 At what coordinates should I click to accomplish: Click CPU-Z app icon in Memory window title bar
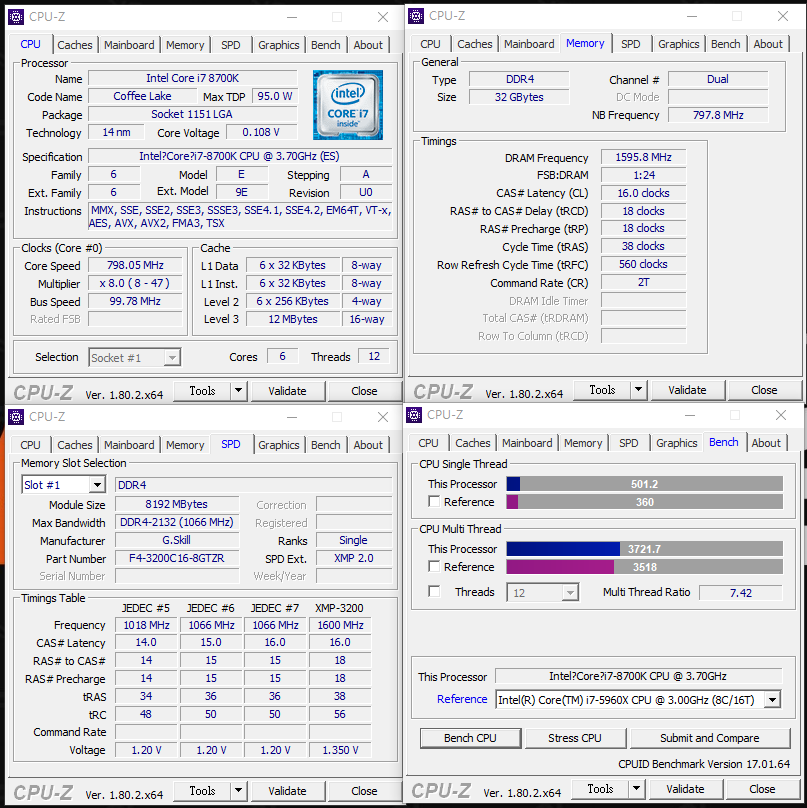pyautogui.click(x=416, y=16)
